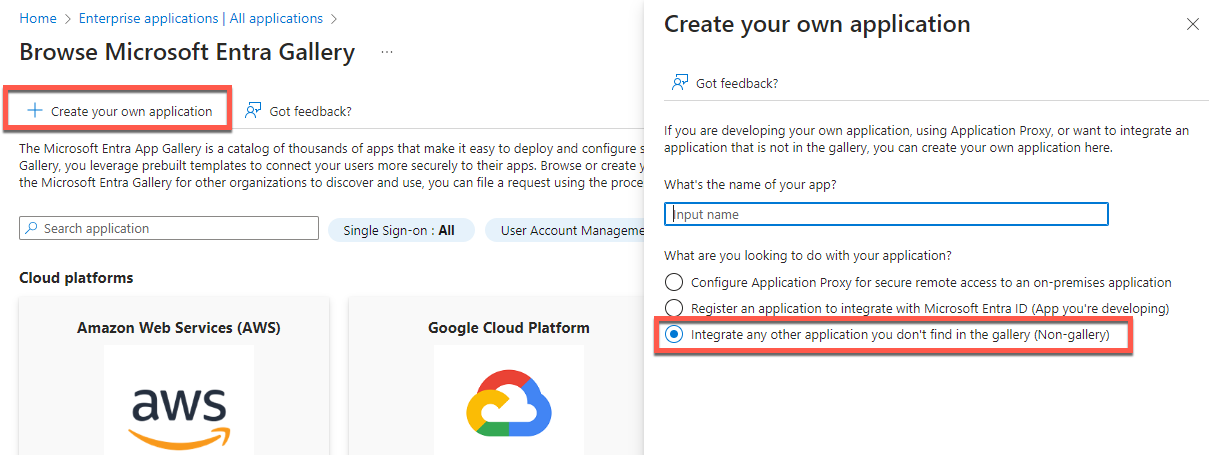Close the Create your own application panel
Viewport: 1226px width, 455px height.
click(1192, 24)
